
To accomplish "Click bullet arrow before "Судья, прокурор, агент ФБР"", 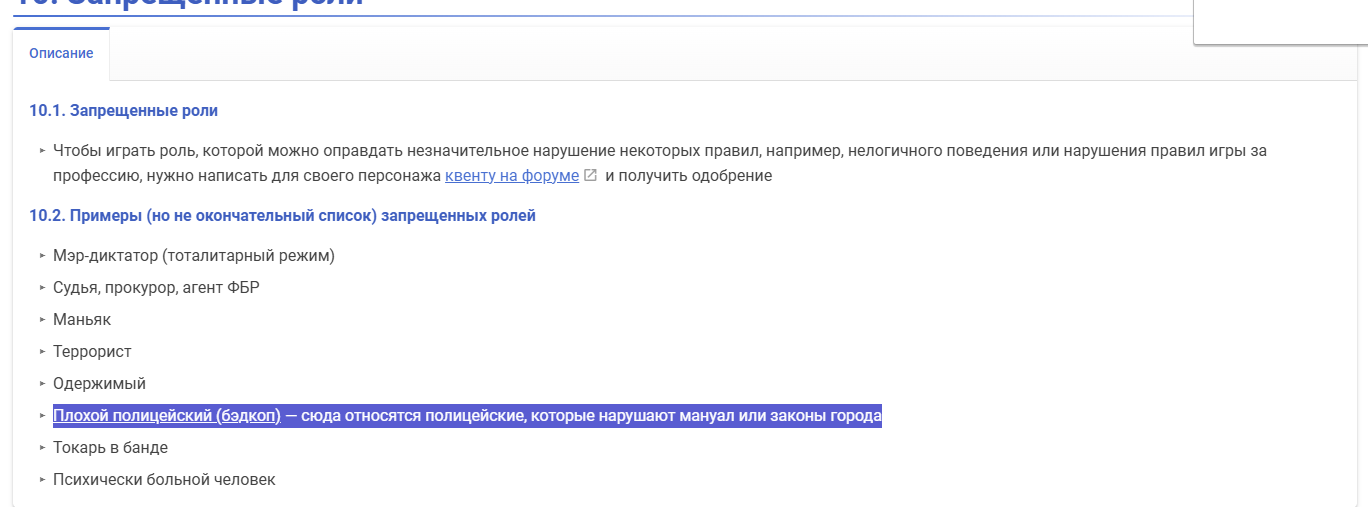I will point(43,288).
